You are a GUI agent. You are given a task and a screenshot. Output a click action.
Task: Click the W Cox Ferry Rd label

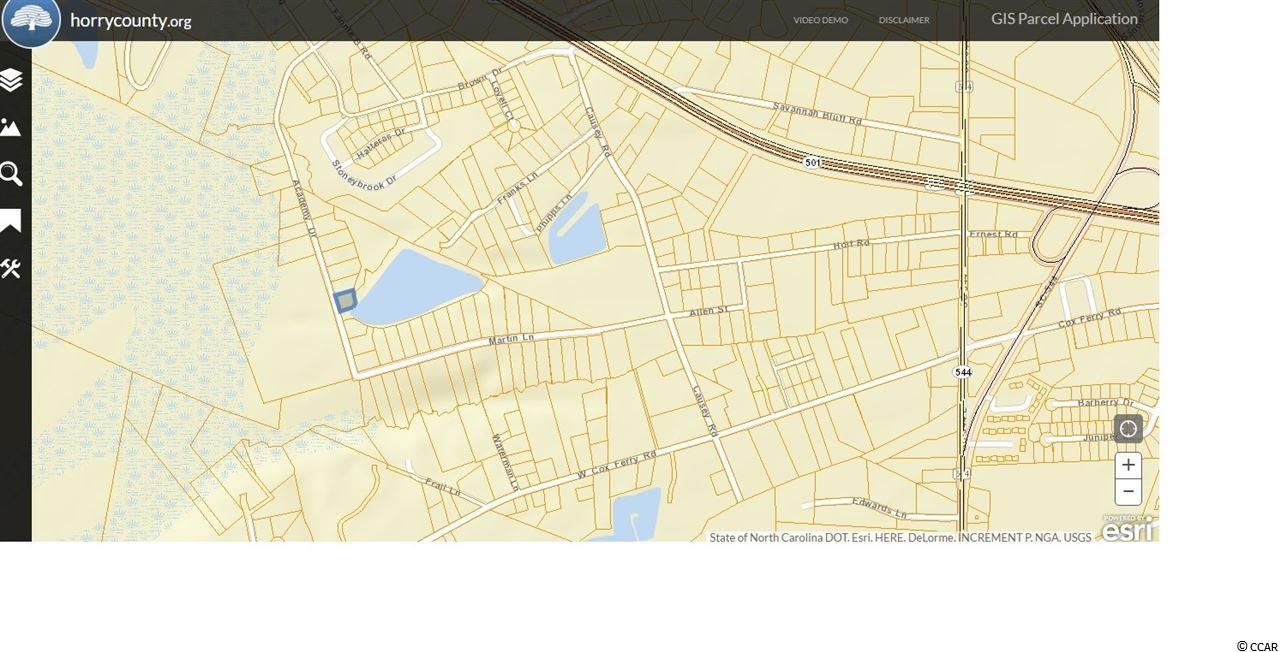tap(616, 466)
